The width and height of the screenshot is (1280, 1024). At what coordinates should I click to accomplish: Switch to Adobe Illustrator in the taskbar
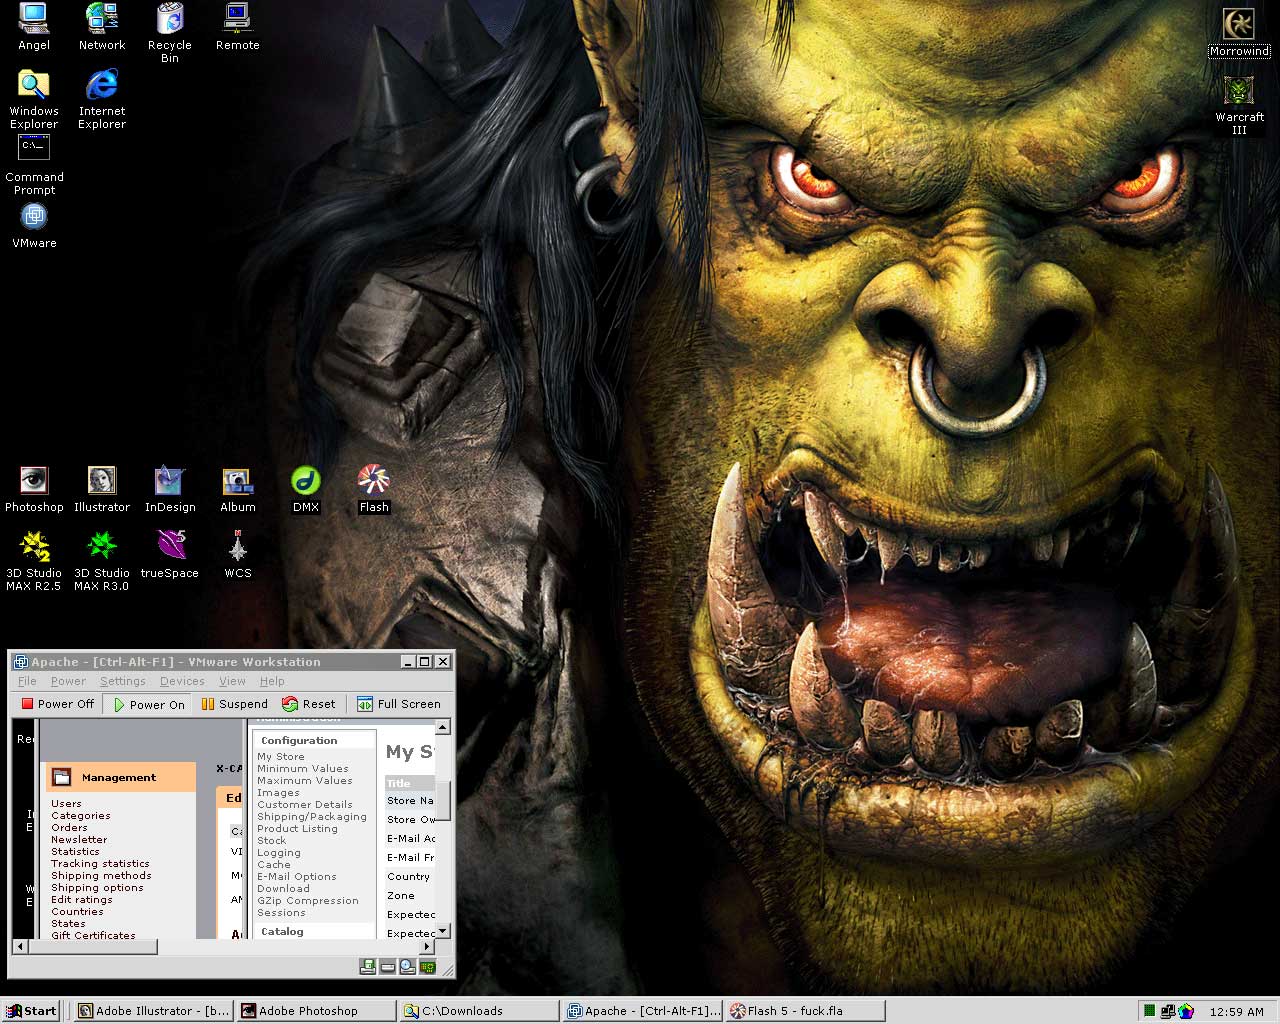click(x=154, y=1011)
